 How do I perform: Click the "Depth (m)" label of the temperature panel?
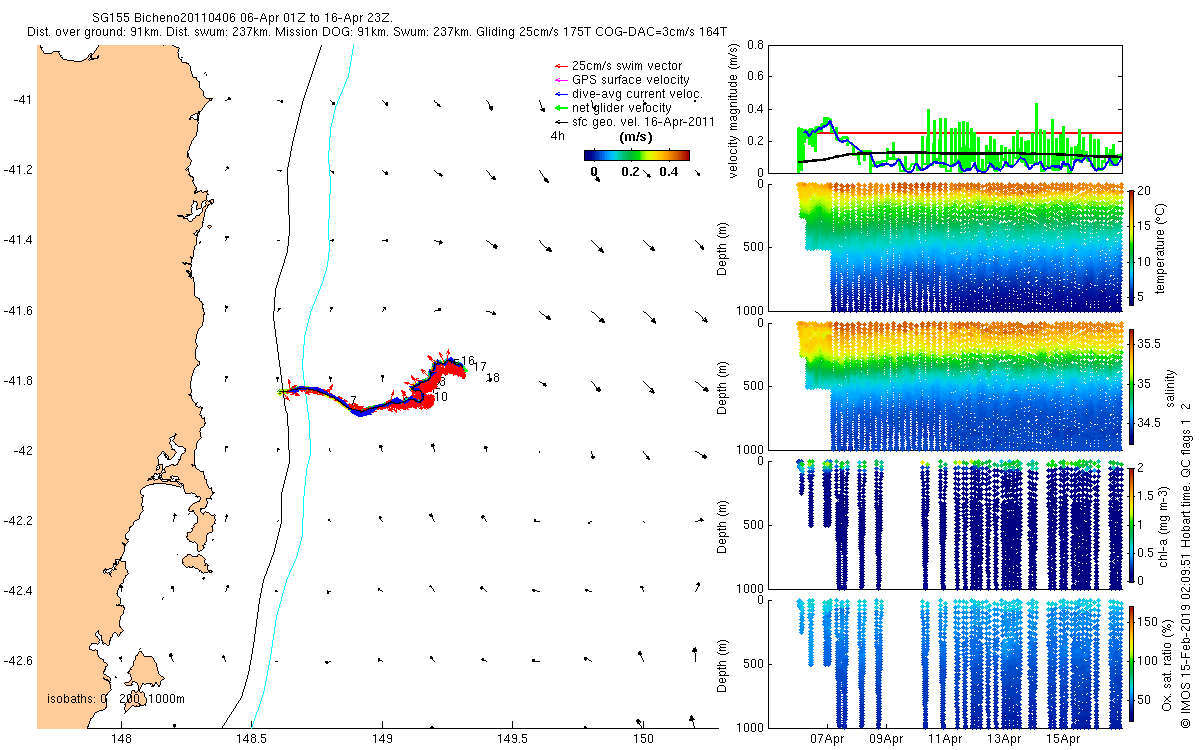coord(723,249)
